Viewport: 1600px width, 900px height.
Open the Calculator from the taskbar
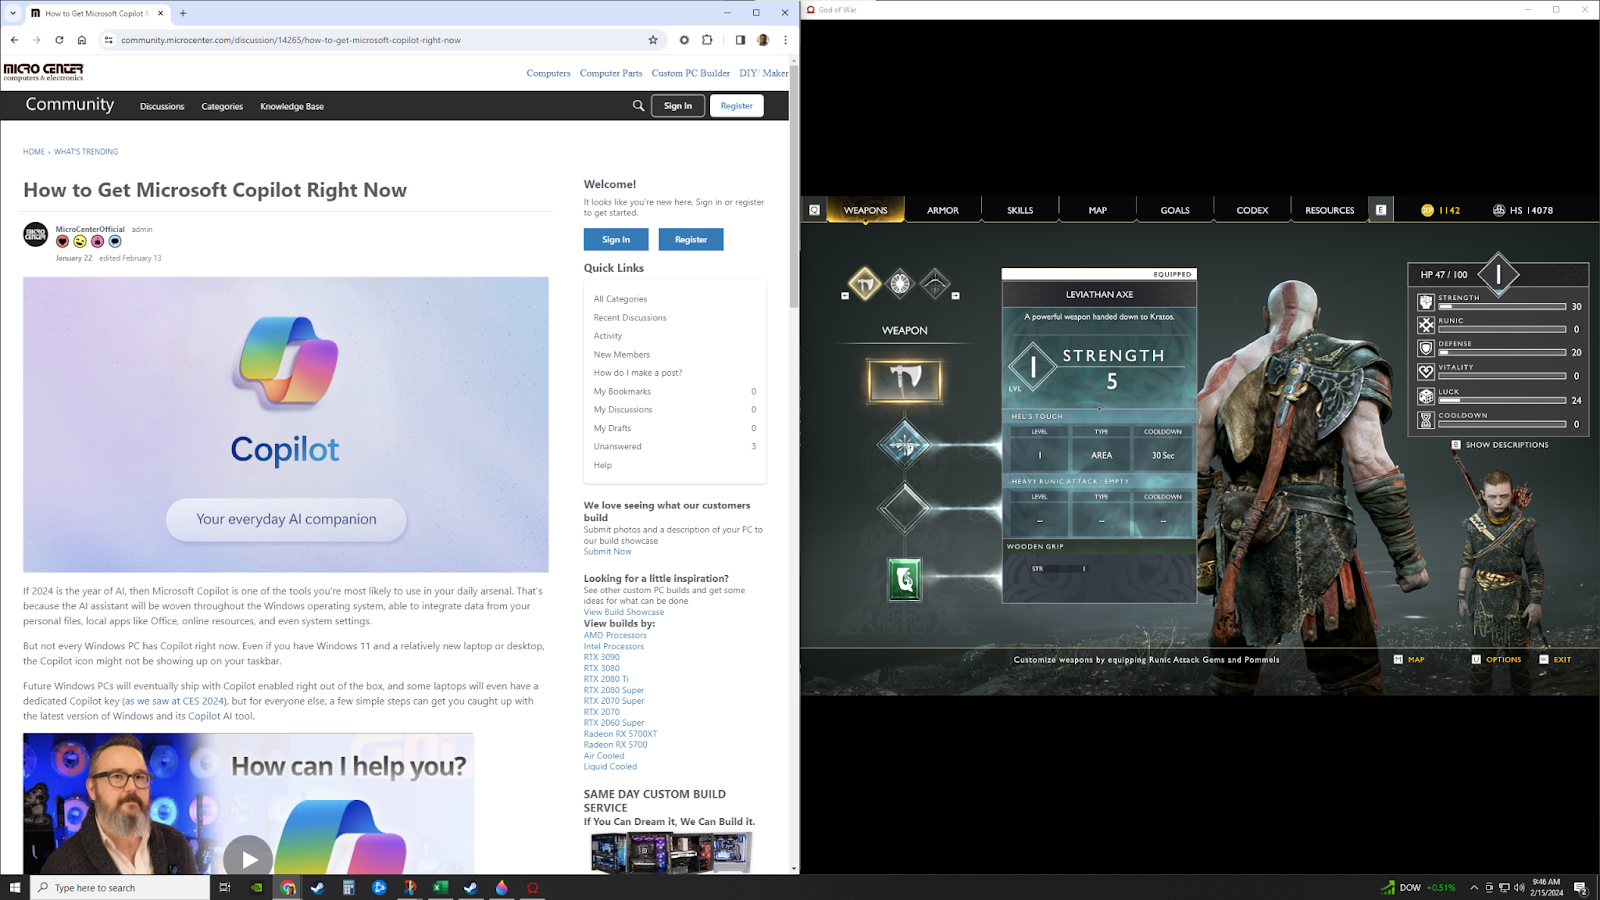point(348,887)
